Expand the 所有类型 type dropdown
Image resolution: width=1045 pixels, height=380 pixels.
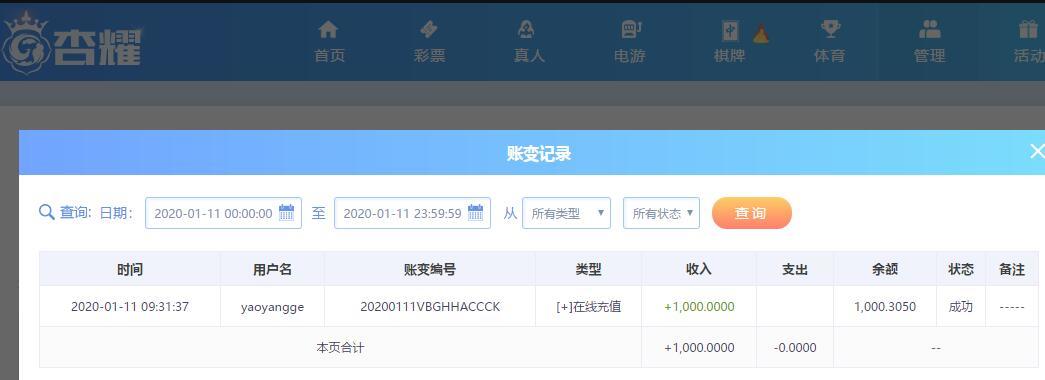tap(566, 213)
